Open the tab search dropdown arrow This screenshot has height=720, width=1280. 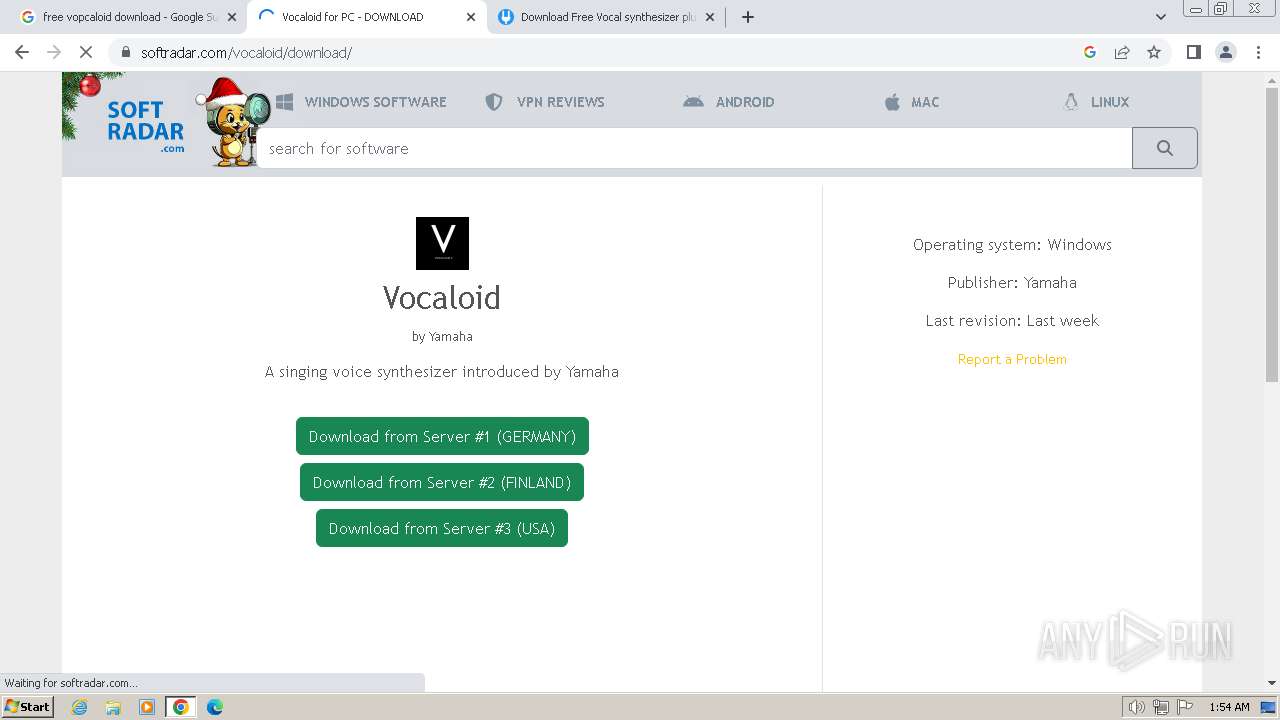[1160, 17]
